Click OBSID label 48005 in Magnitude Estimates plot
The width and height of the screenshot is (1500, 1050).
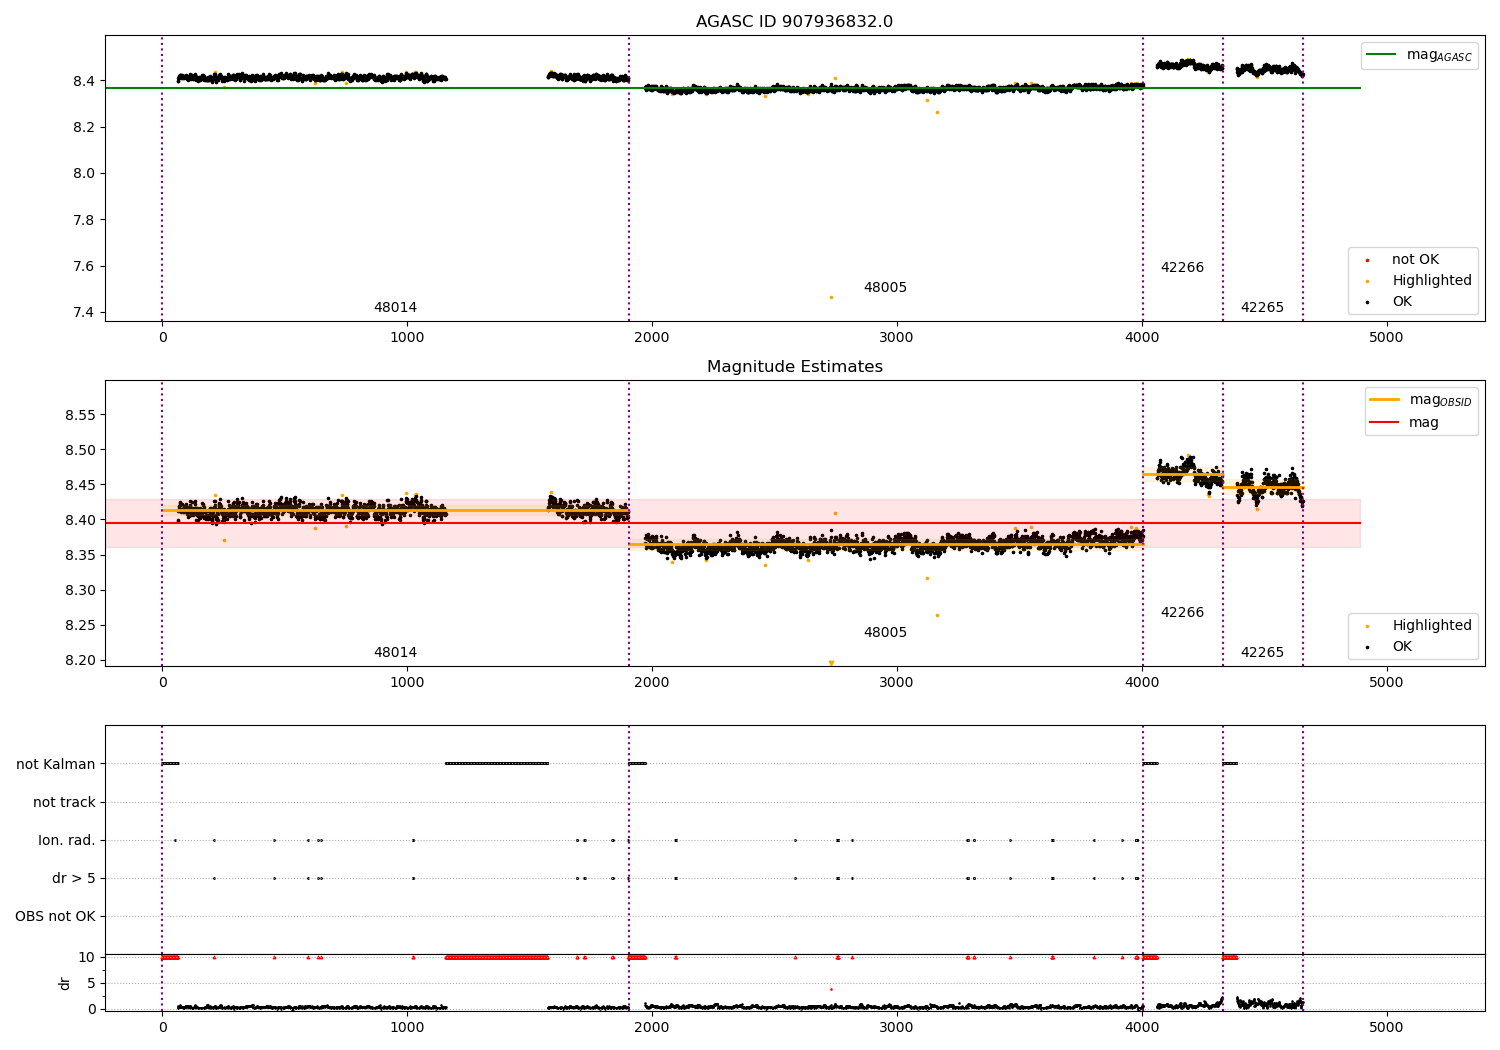coord(885,632)
